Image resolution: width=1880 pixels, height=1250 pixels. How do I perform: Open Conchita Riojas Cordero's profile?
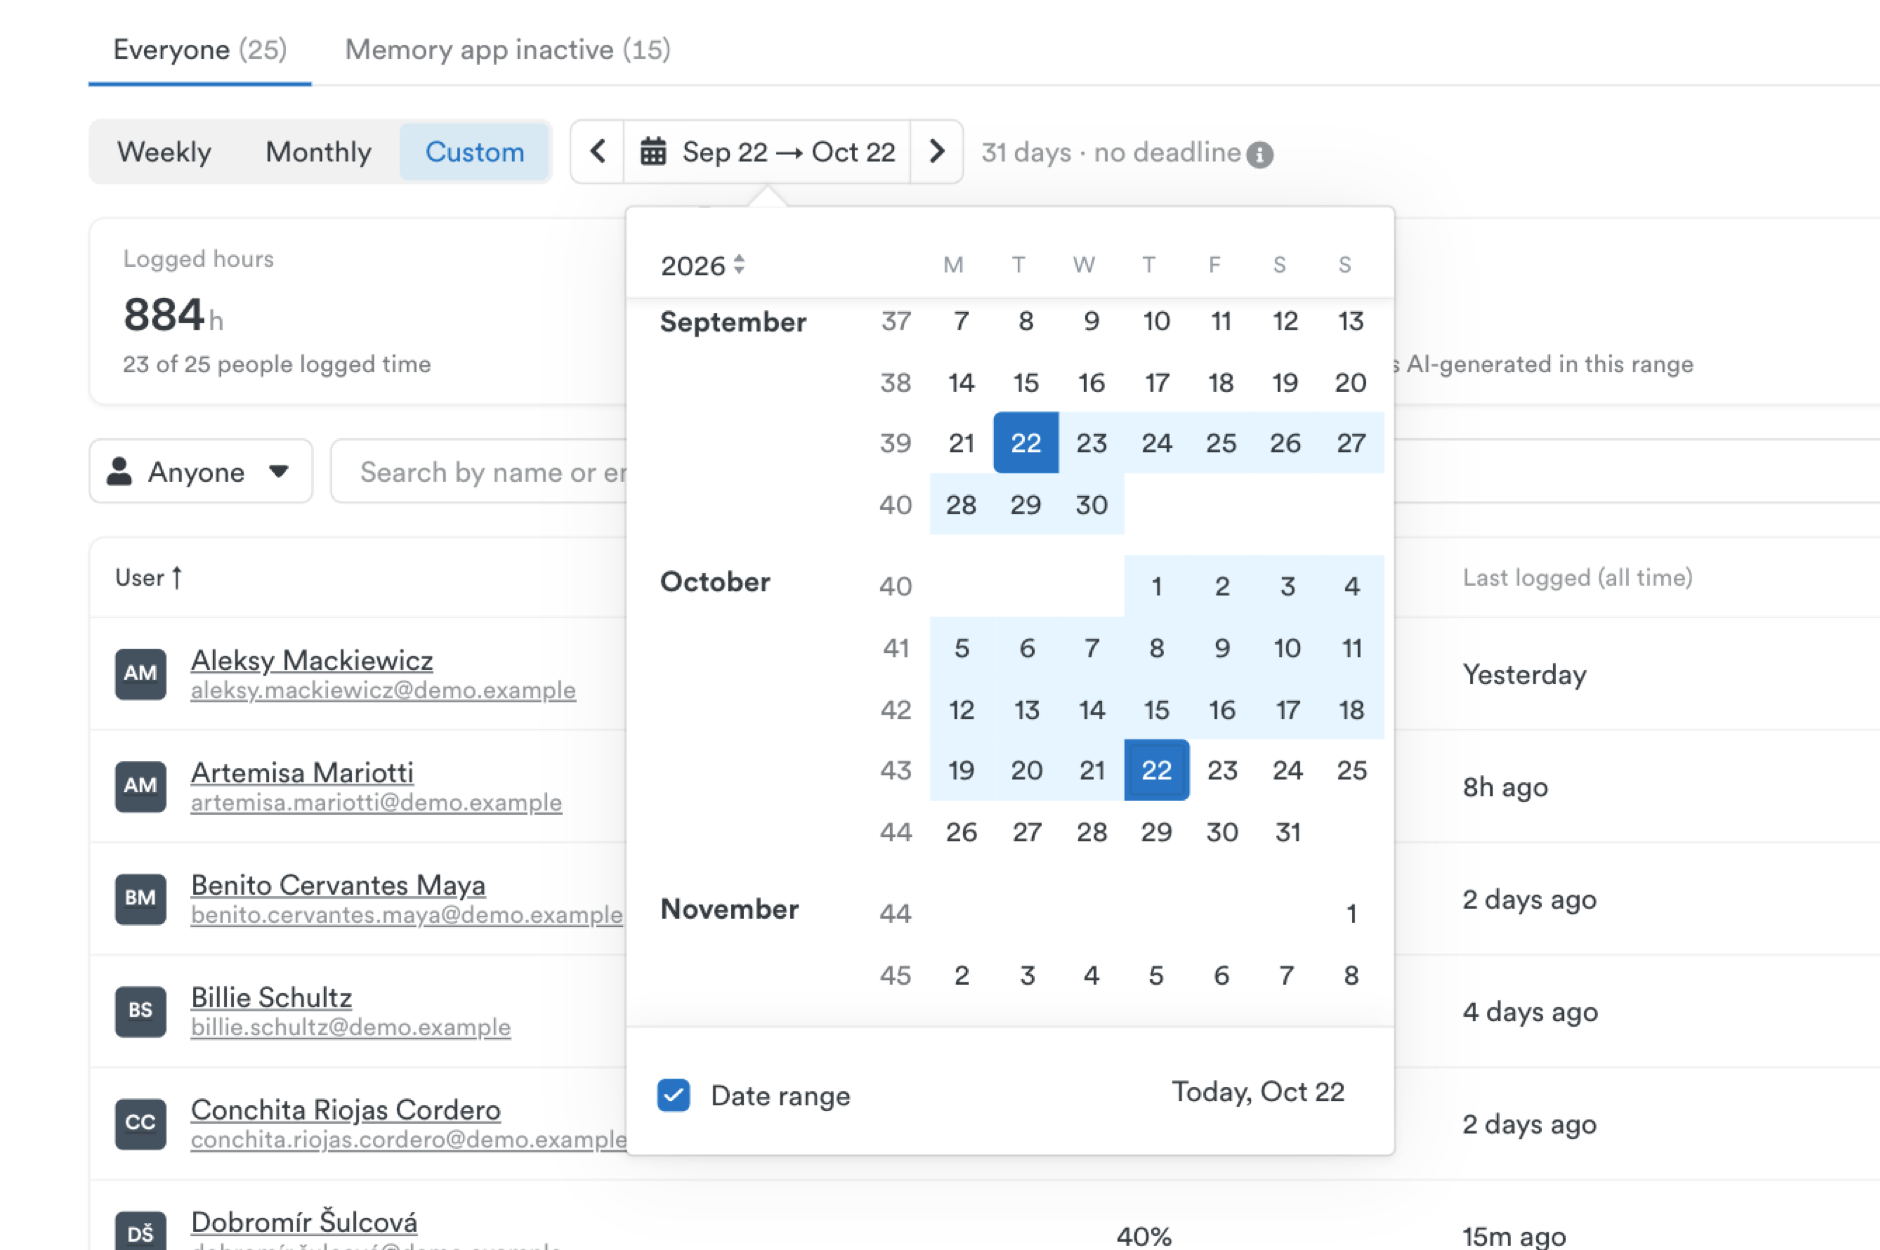(x=346, y=1110)
